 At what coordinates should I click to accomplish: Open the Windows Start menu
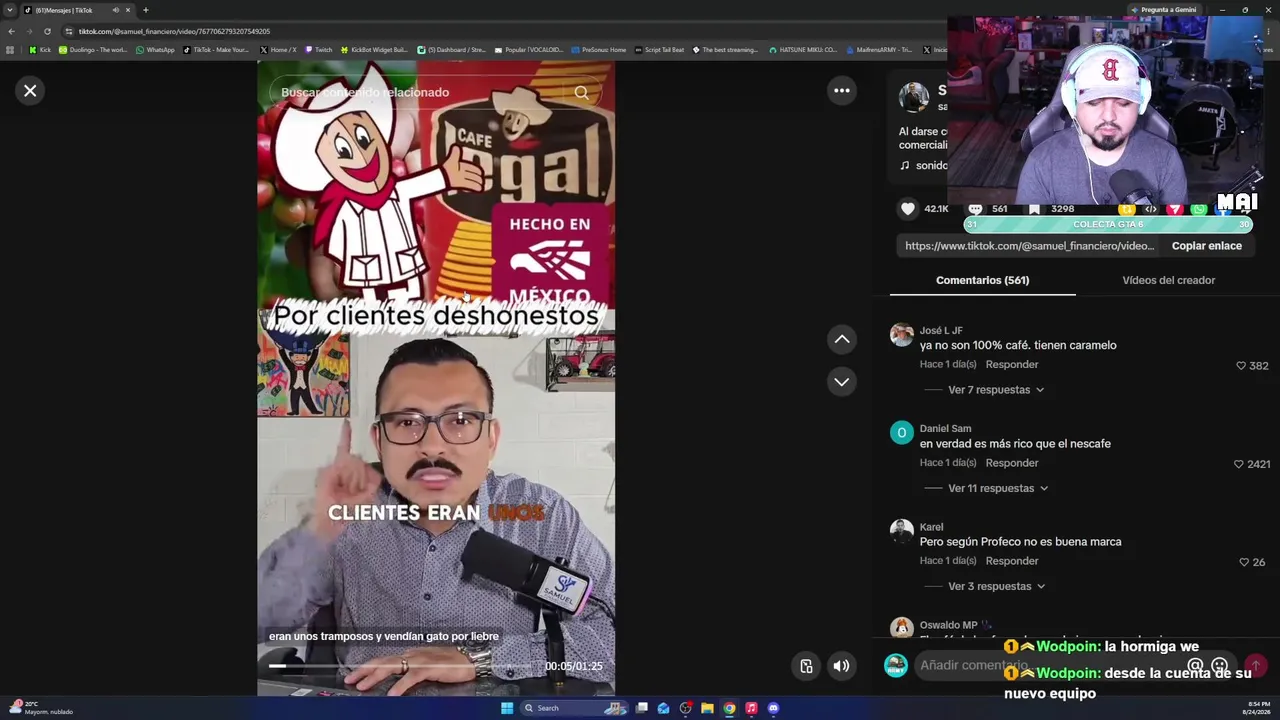pos(507,708)
